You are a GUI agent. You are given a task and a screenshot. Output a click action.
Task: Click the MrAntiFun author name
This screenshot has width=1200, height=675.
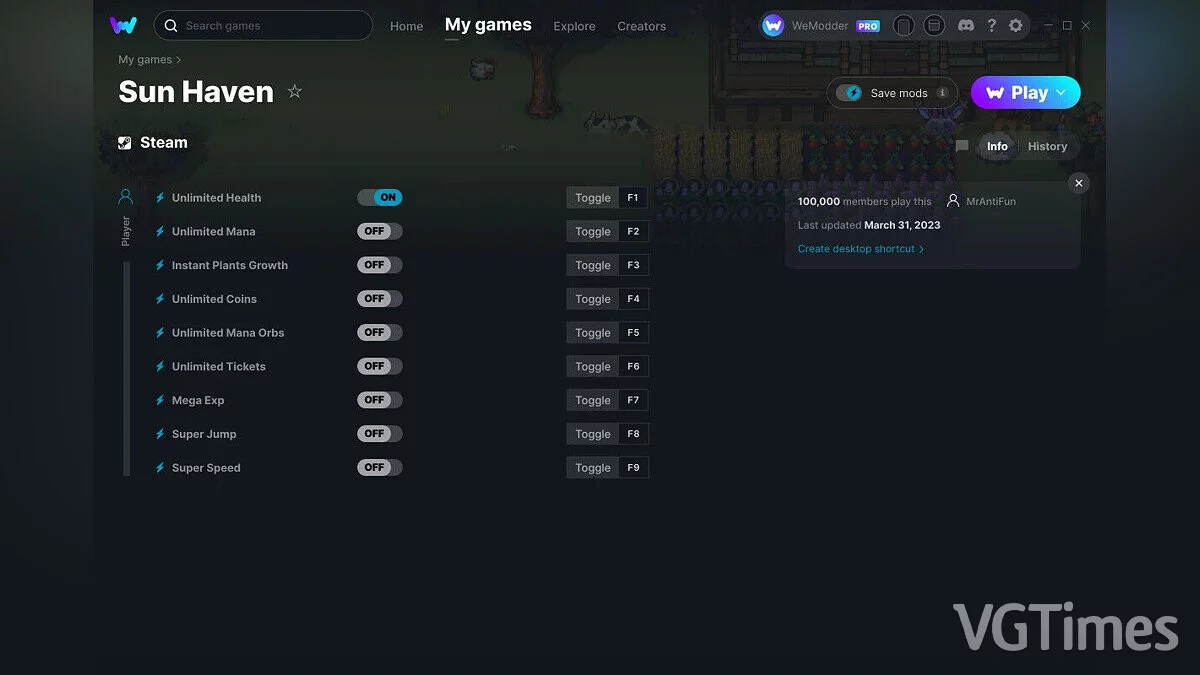[990, 201]
